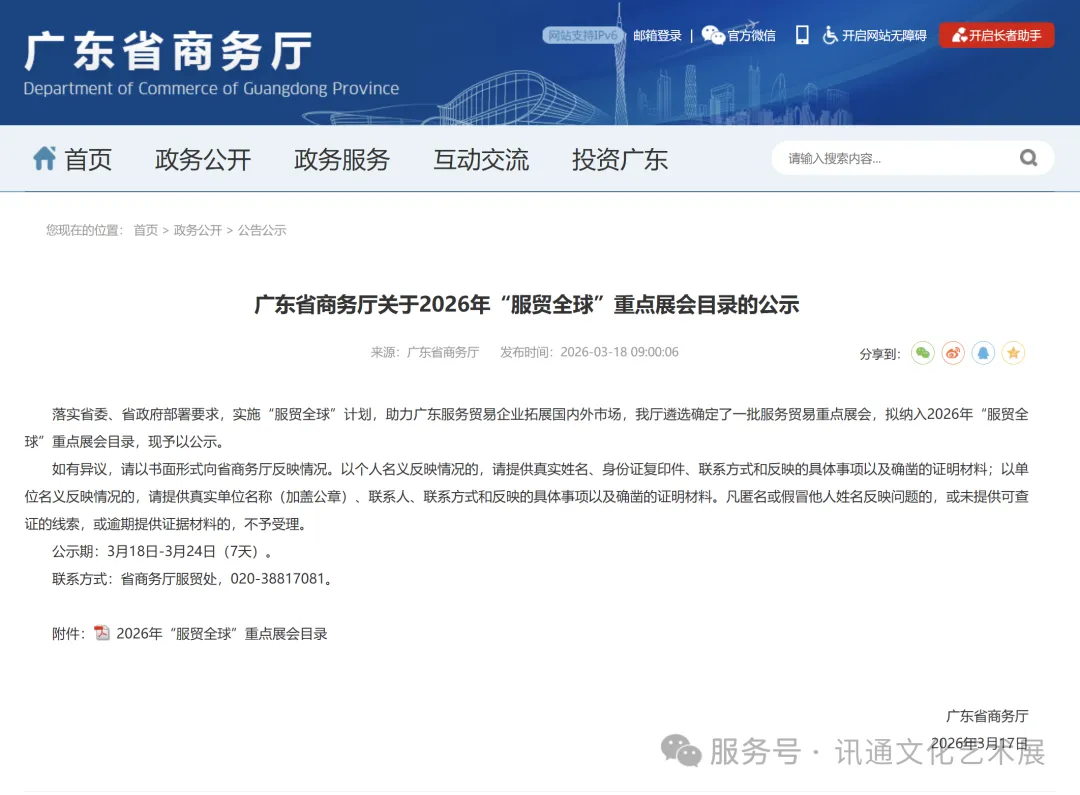Click 网站支持IPv6 badge

[583, 35]
